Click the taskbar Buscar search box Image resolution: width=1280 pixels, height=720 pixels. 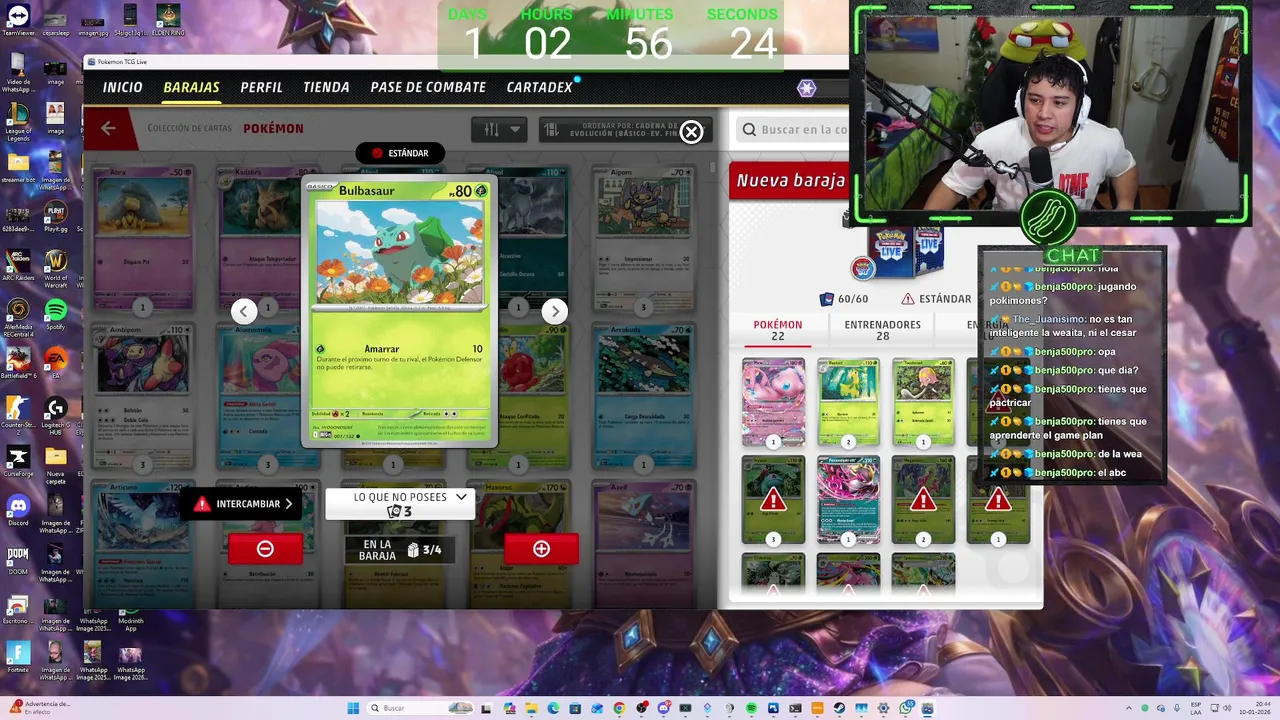click(x=420, y=708)
